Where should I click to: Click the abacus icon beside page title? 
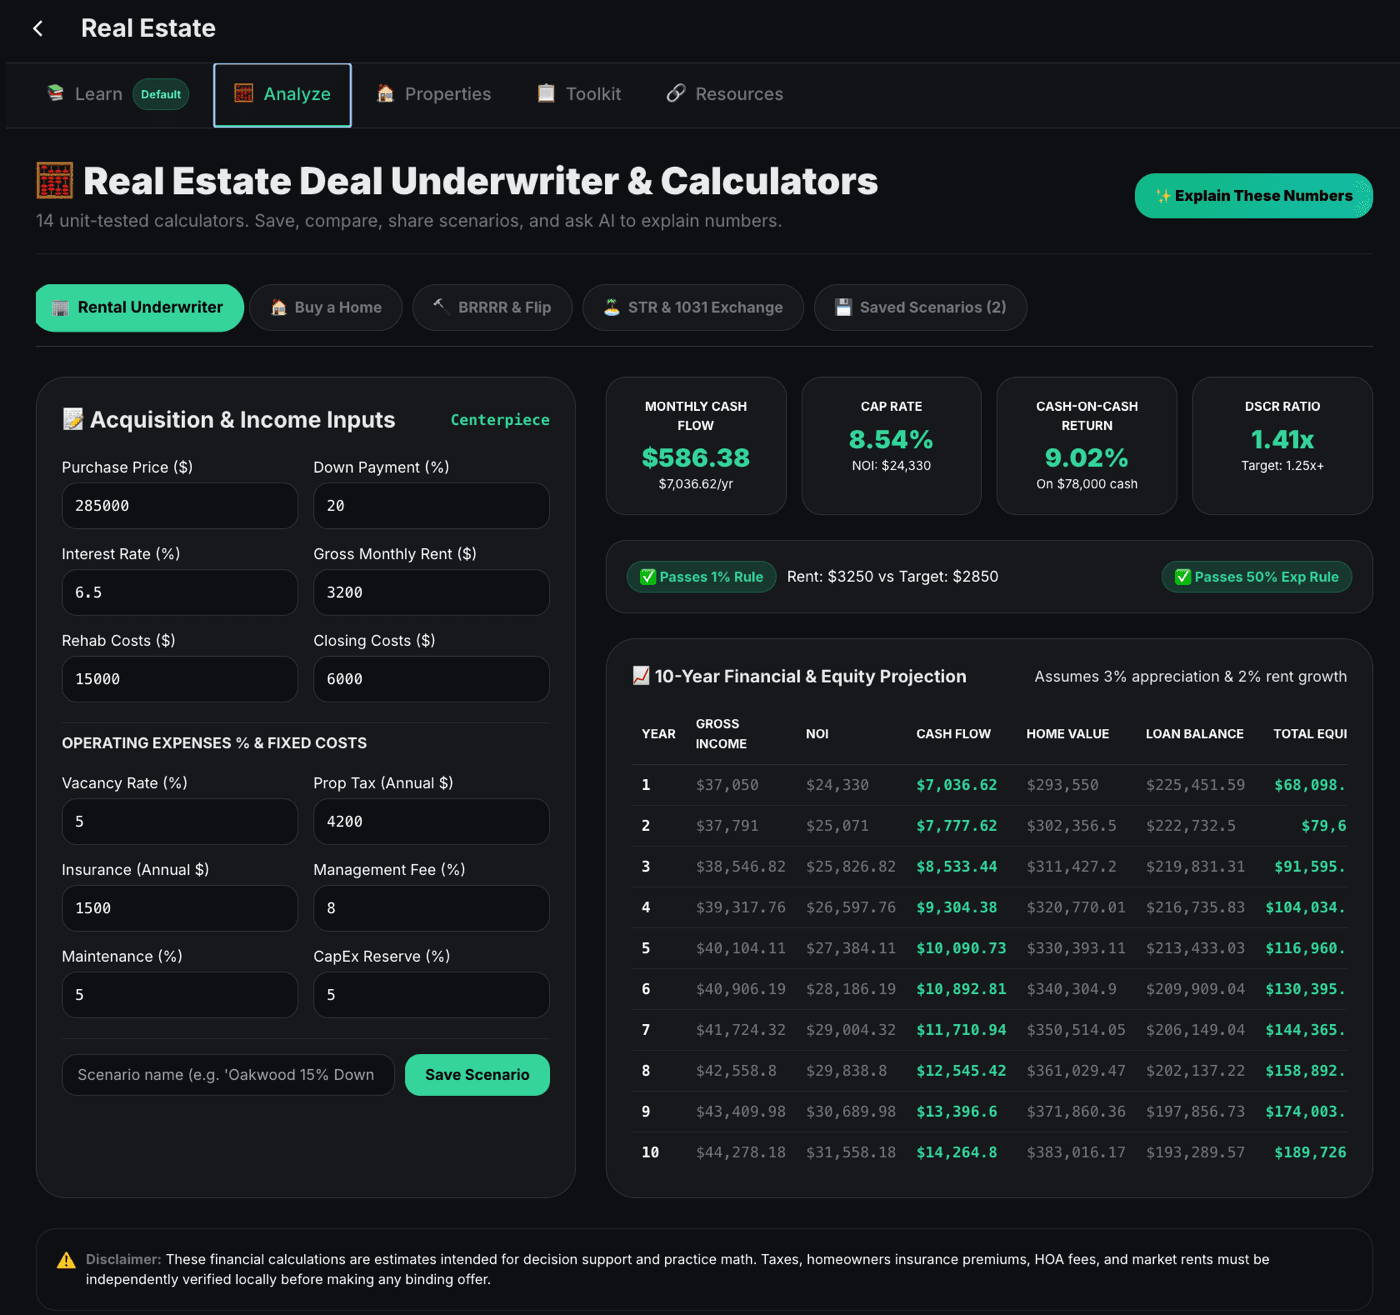click(x=55, y=181)
